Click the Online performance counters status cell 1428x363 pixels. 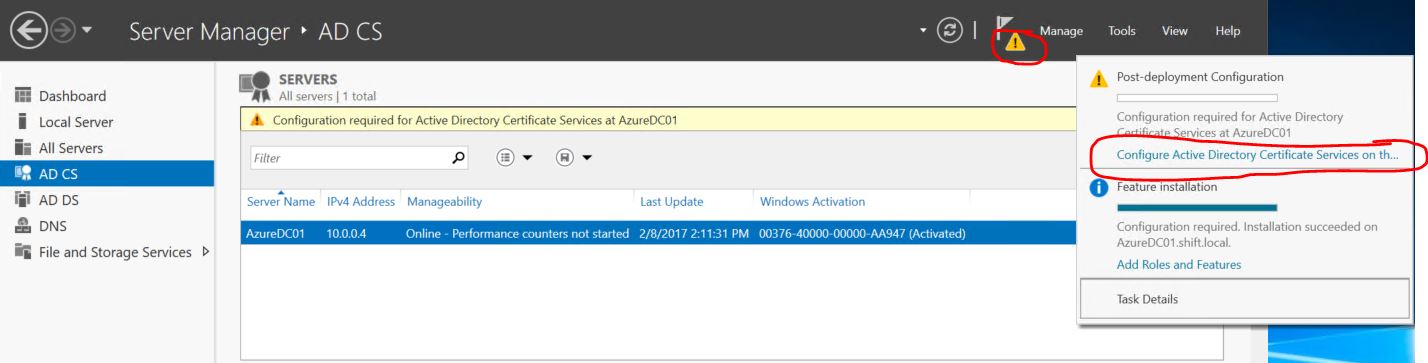pyautogui.click(x=517, y=234)
